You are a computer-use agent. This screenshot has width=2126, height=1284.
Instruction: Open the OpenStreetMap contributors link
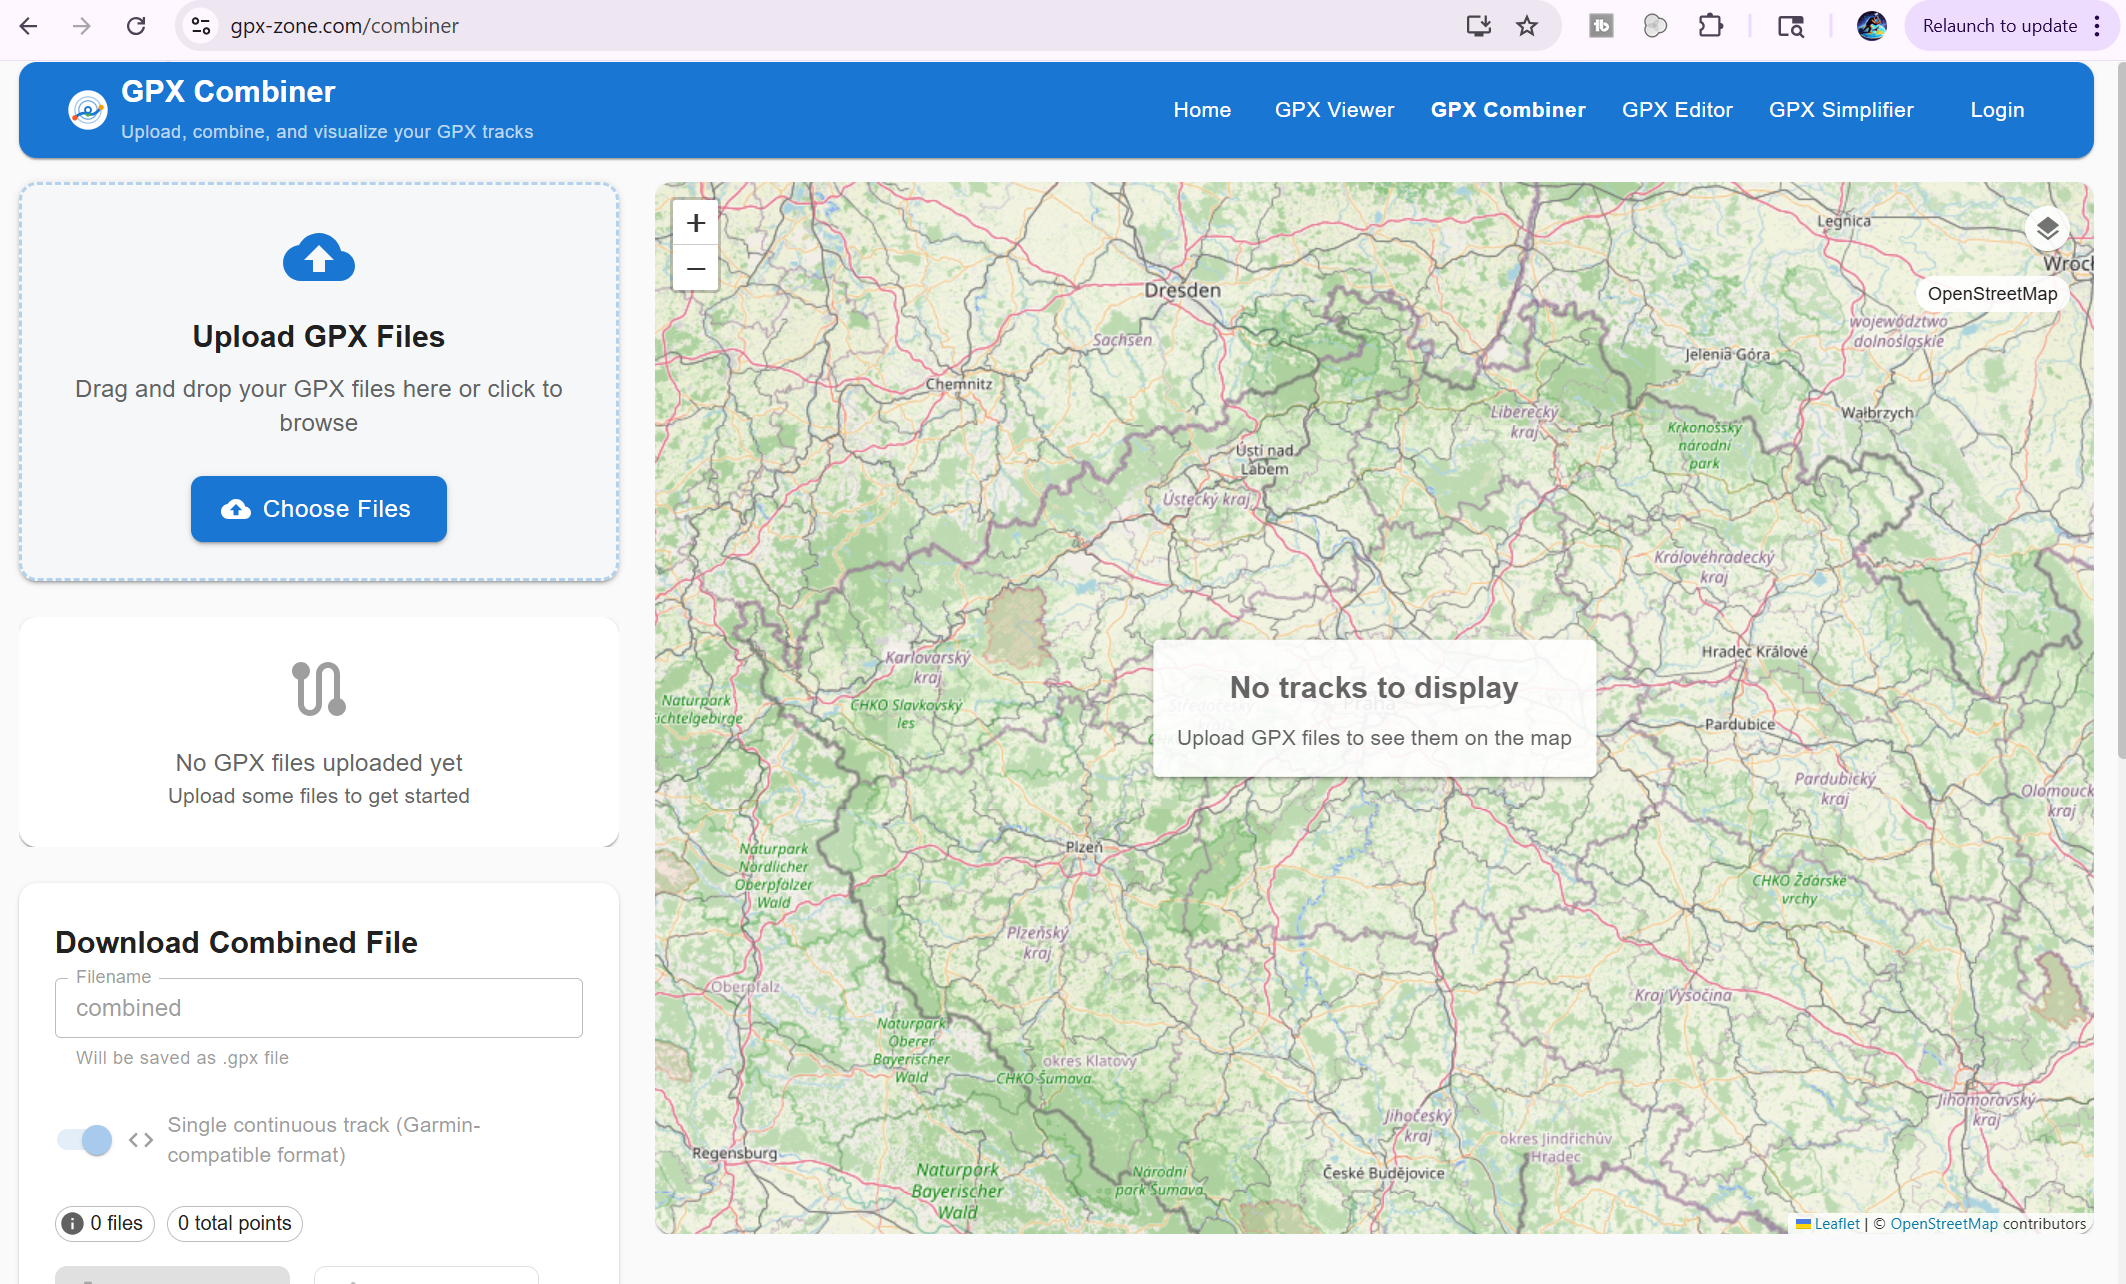tap(1944, 1224)
